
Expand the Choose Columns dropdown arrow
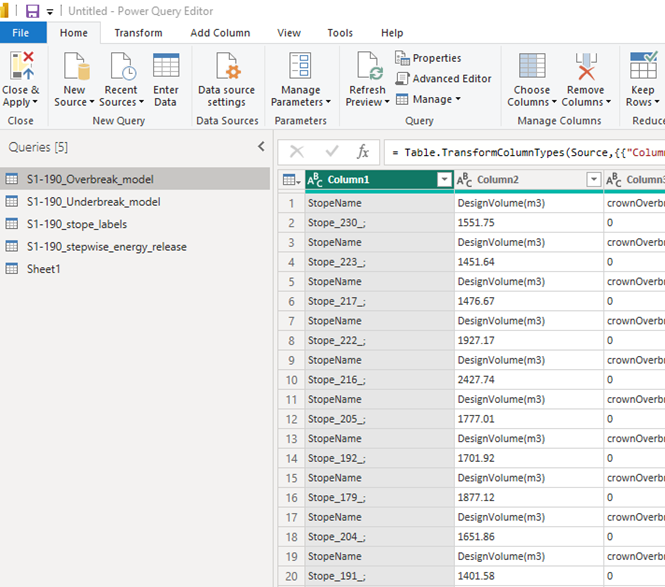554,102
